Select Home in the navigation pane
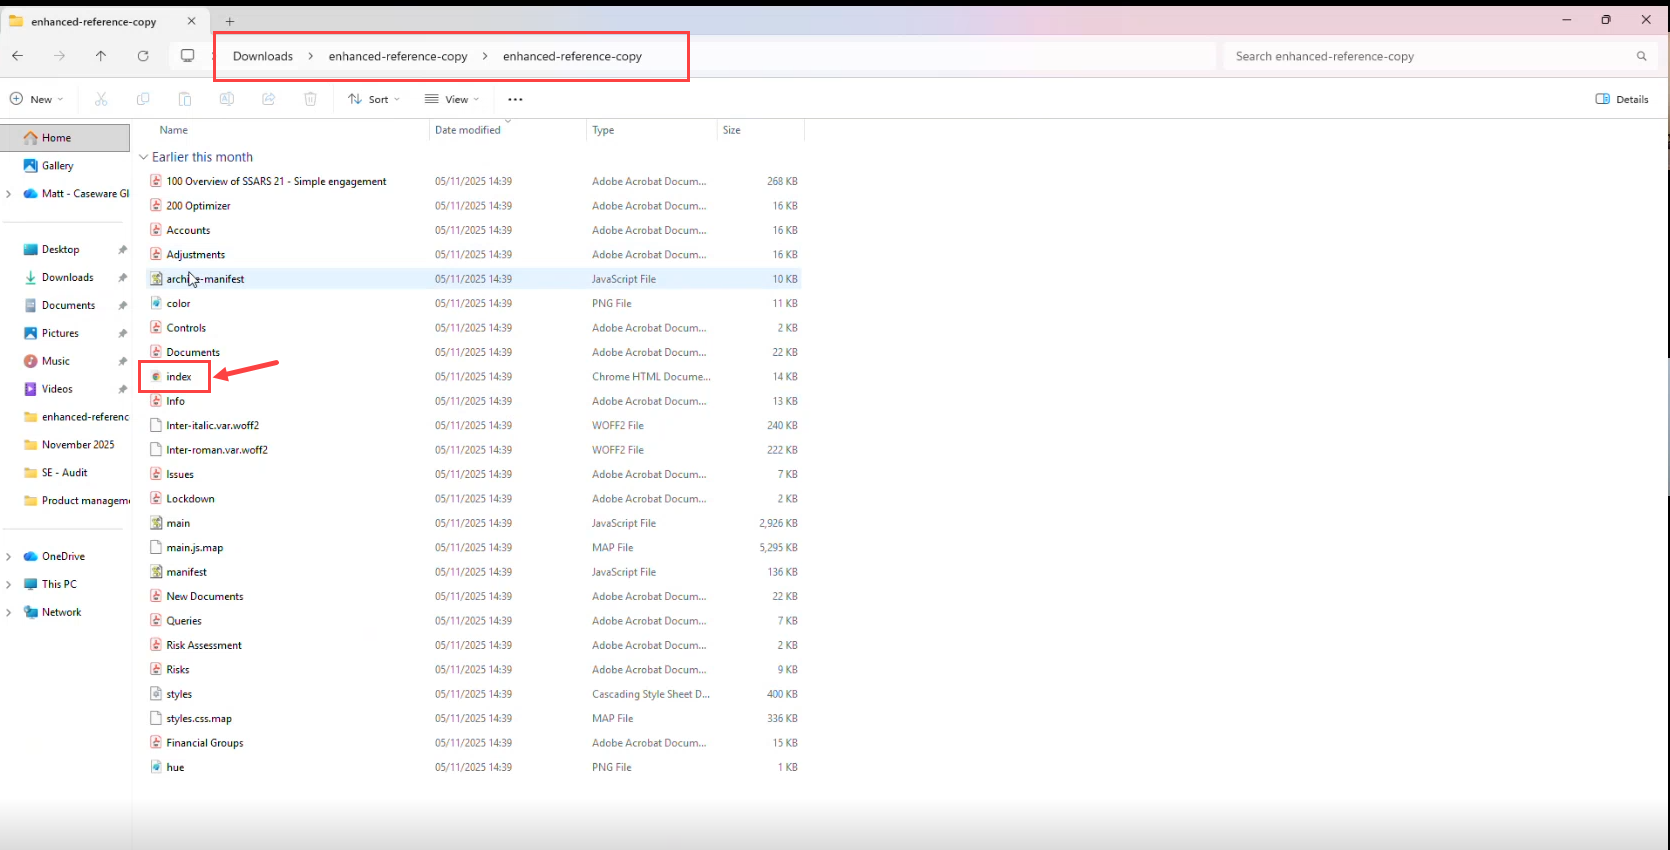 point(65,138)
